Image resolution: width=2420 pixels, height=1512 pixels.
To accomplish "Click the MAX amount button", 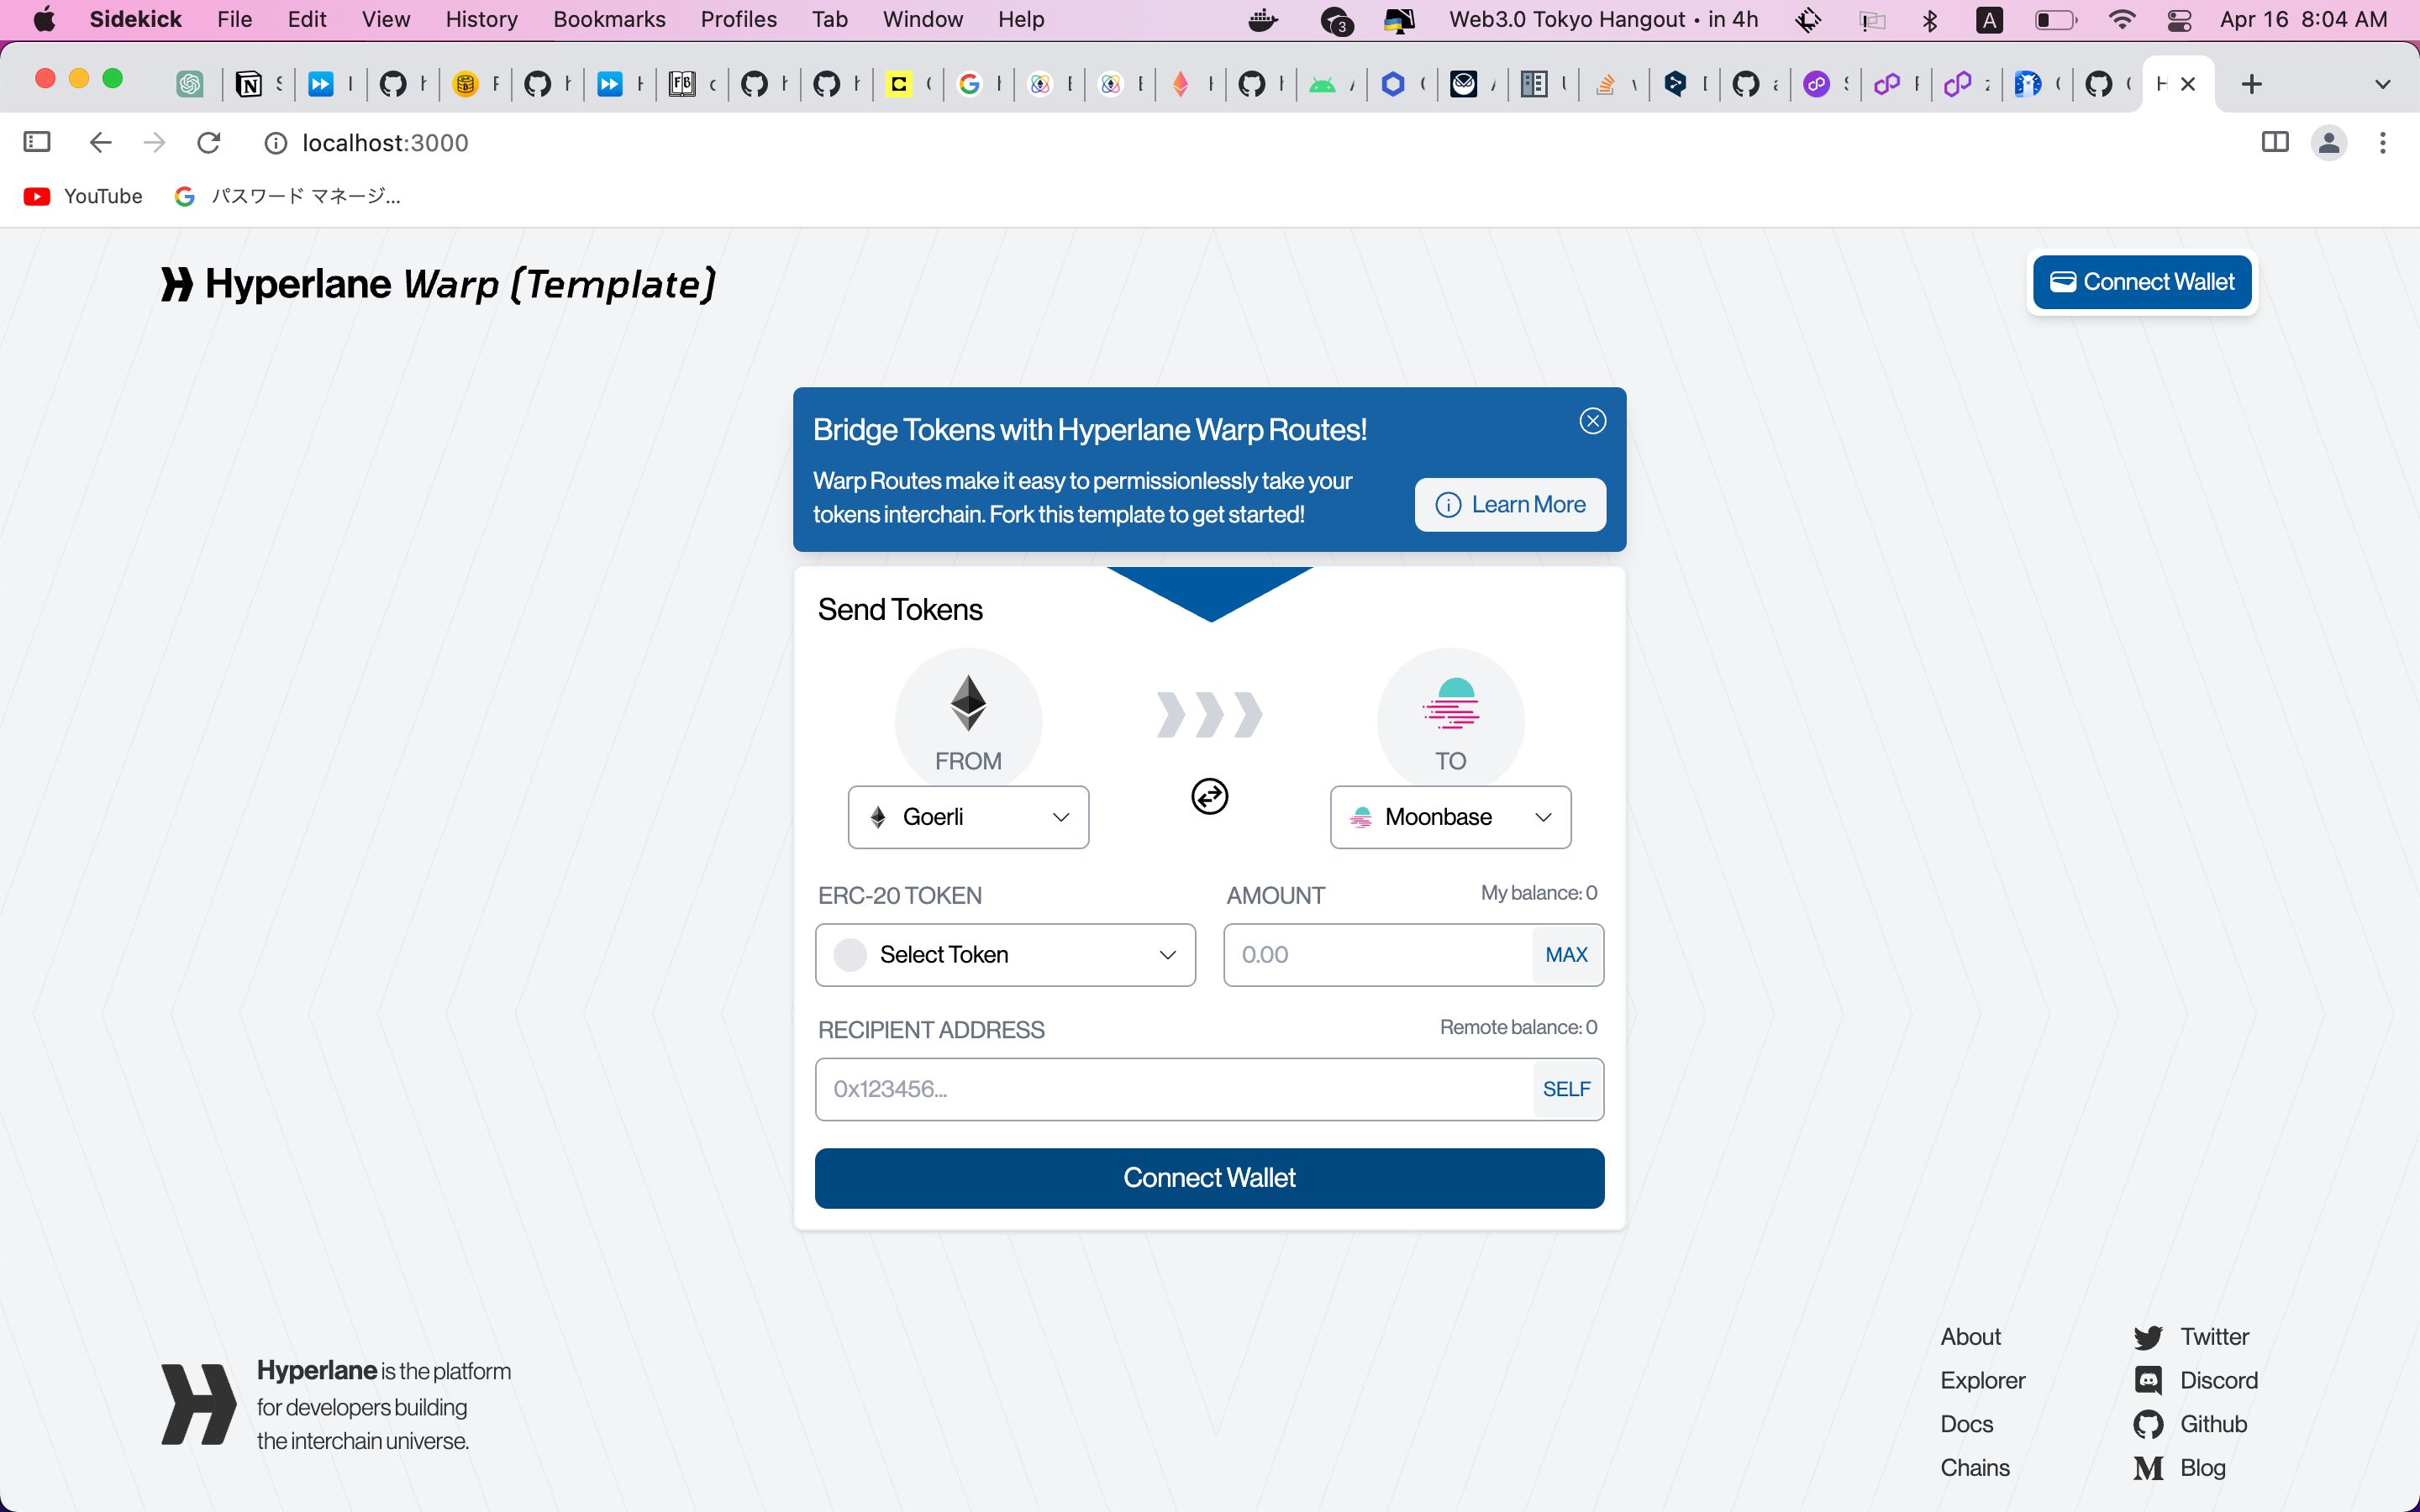I will coord(1565,954).
